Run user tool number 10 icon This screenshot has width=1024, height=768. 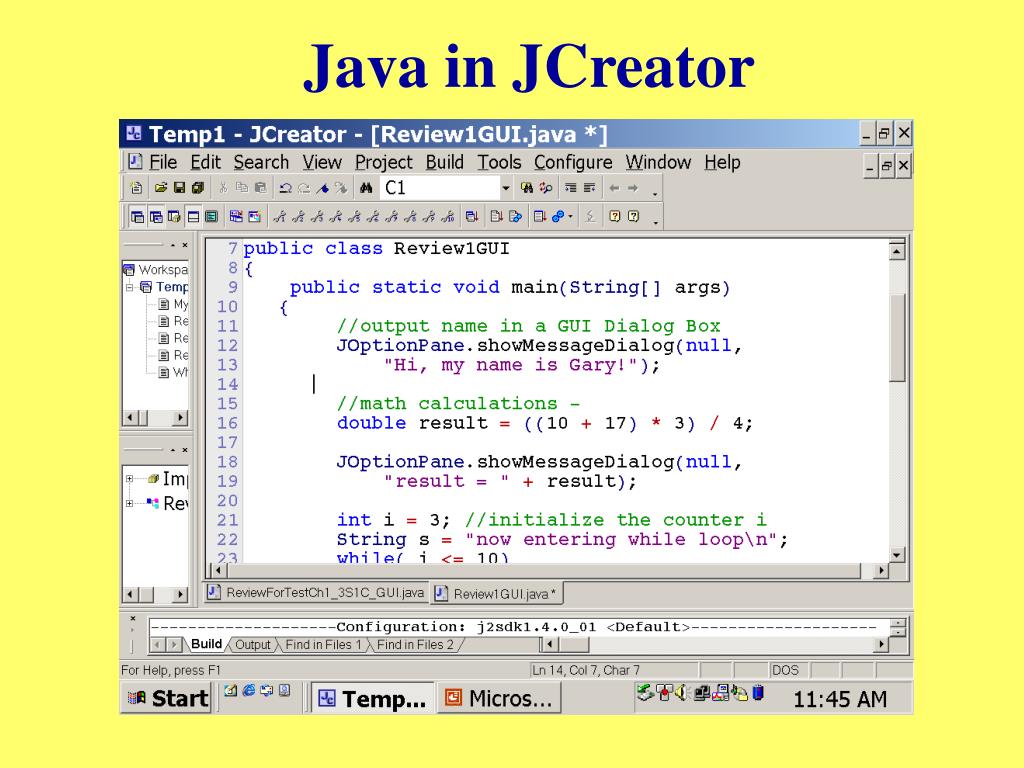(448, 216)
